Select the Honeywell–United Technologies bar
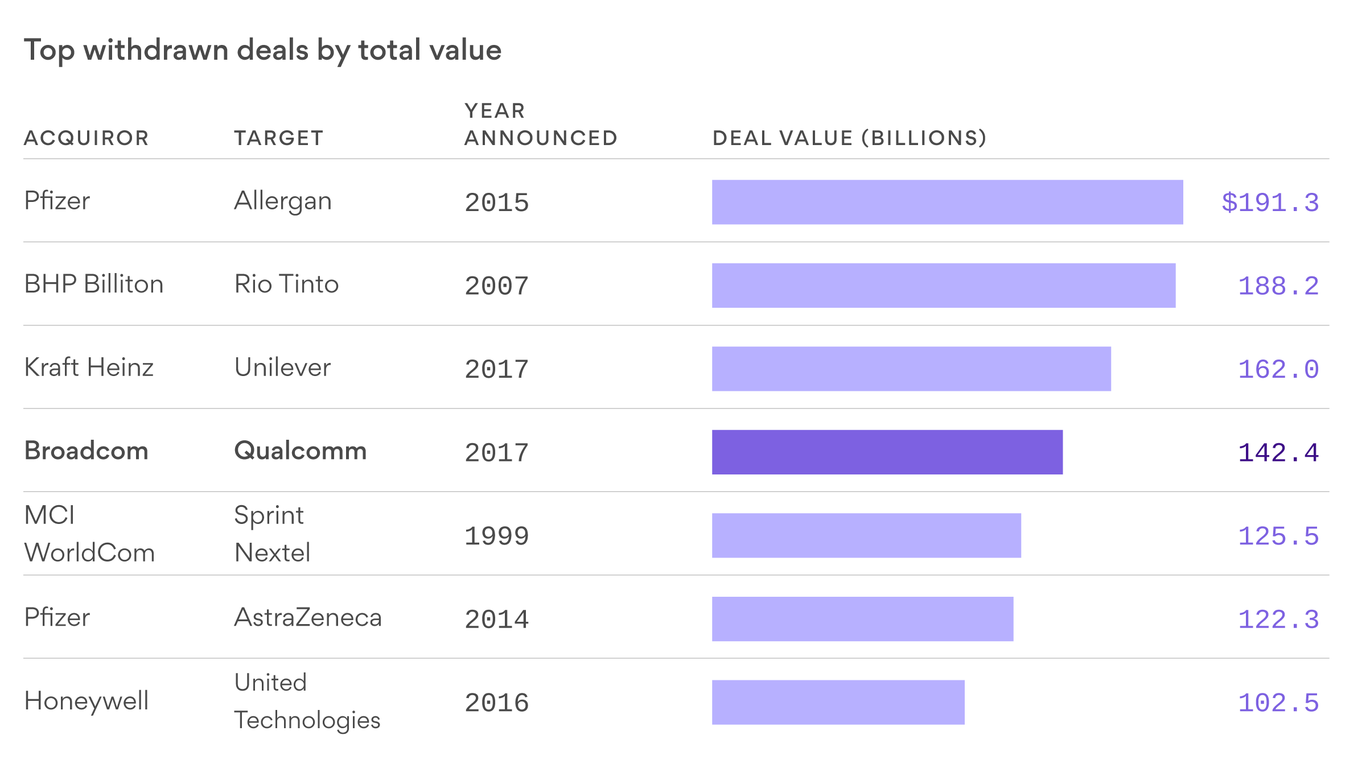The width and height of the screenshot is (1366, 768). (838, 702)
